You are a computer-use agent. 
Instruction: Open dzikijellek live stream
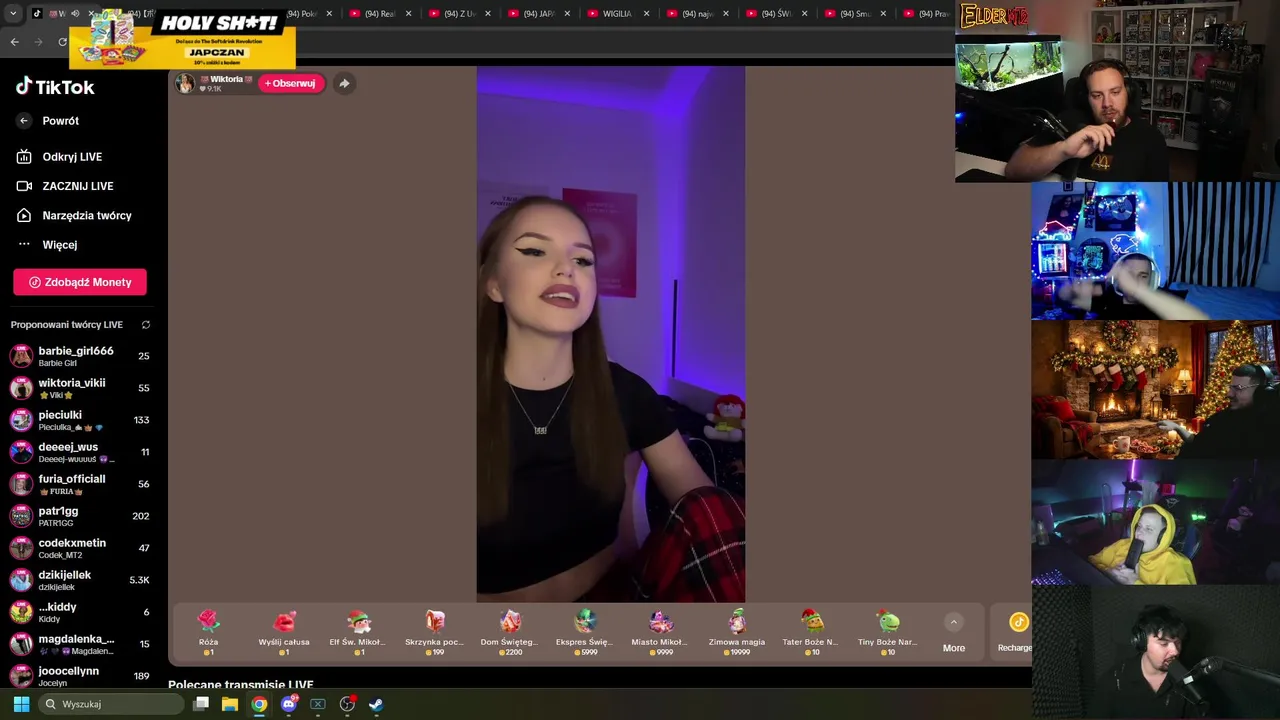tap(80, 580)
